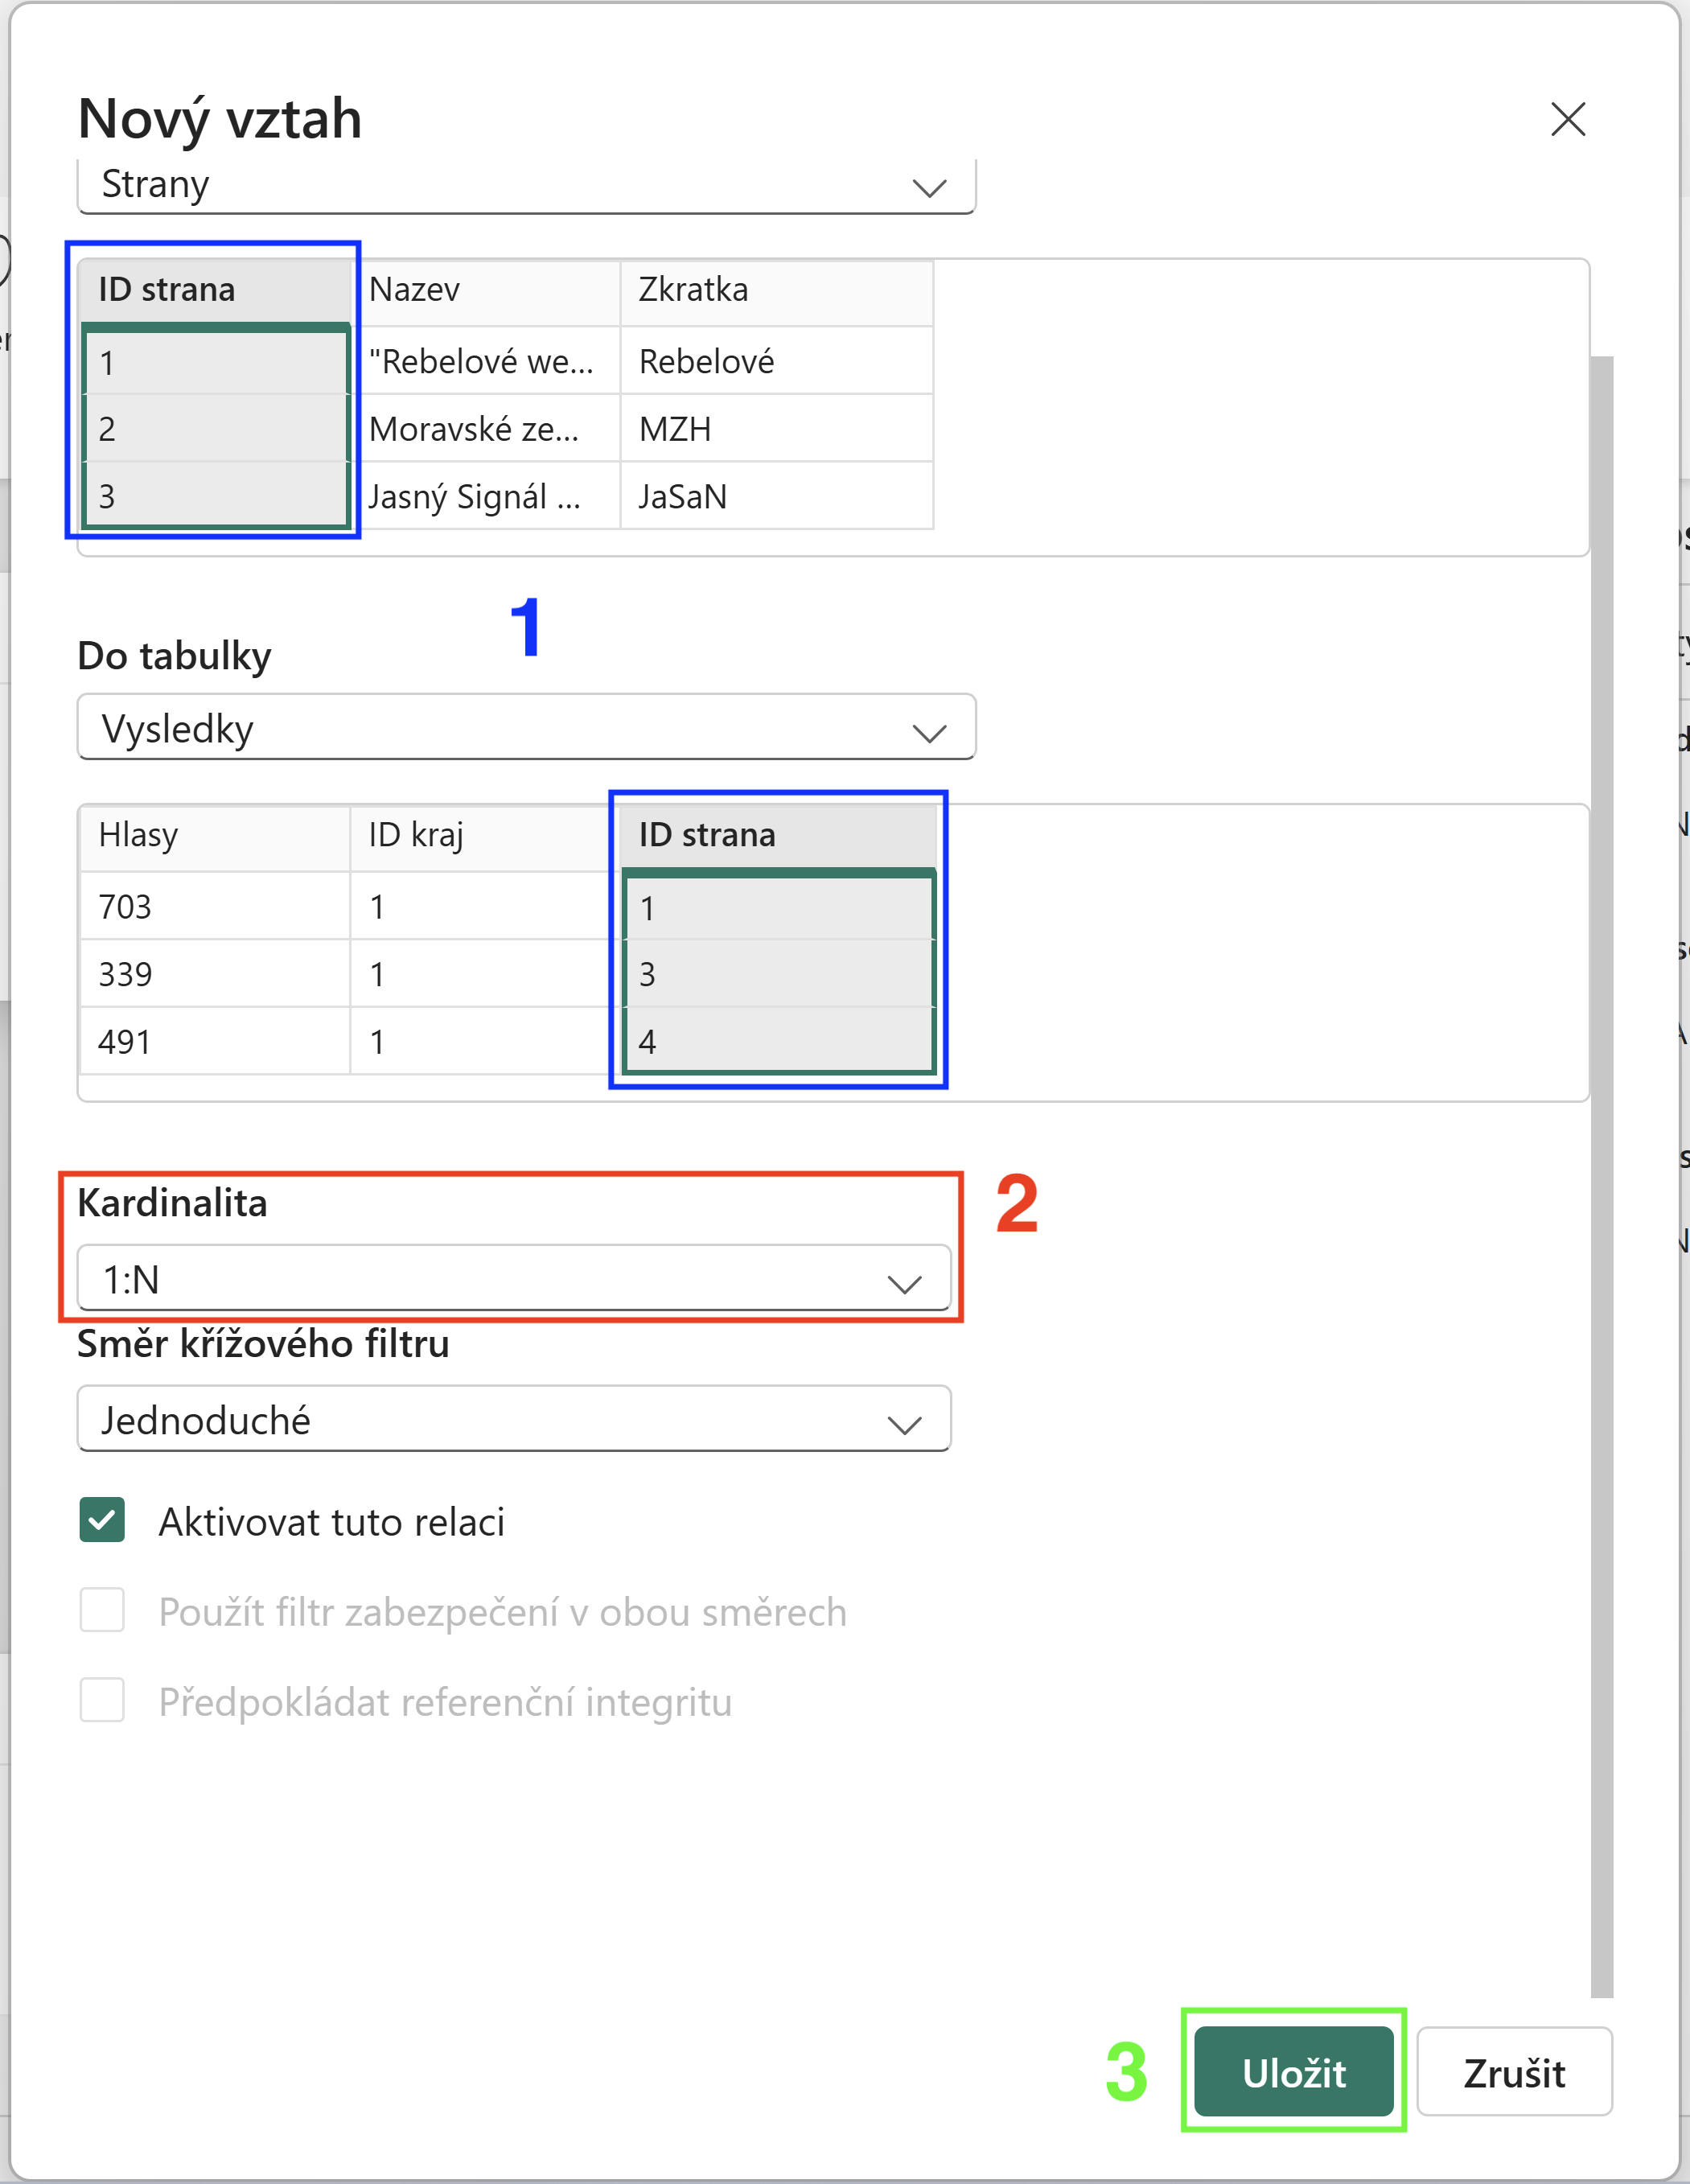
Task: Open the Vysledky table dropdown
Action: [x=526, y=728]
